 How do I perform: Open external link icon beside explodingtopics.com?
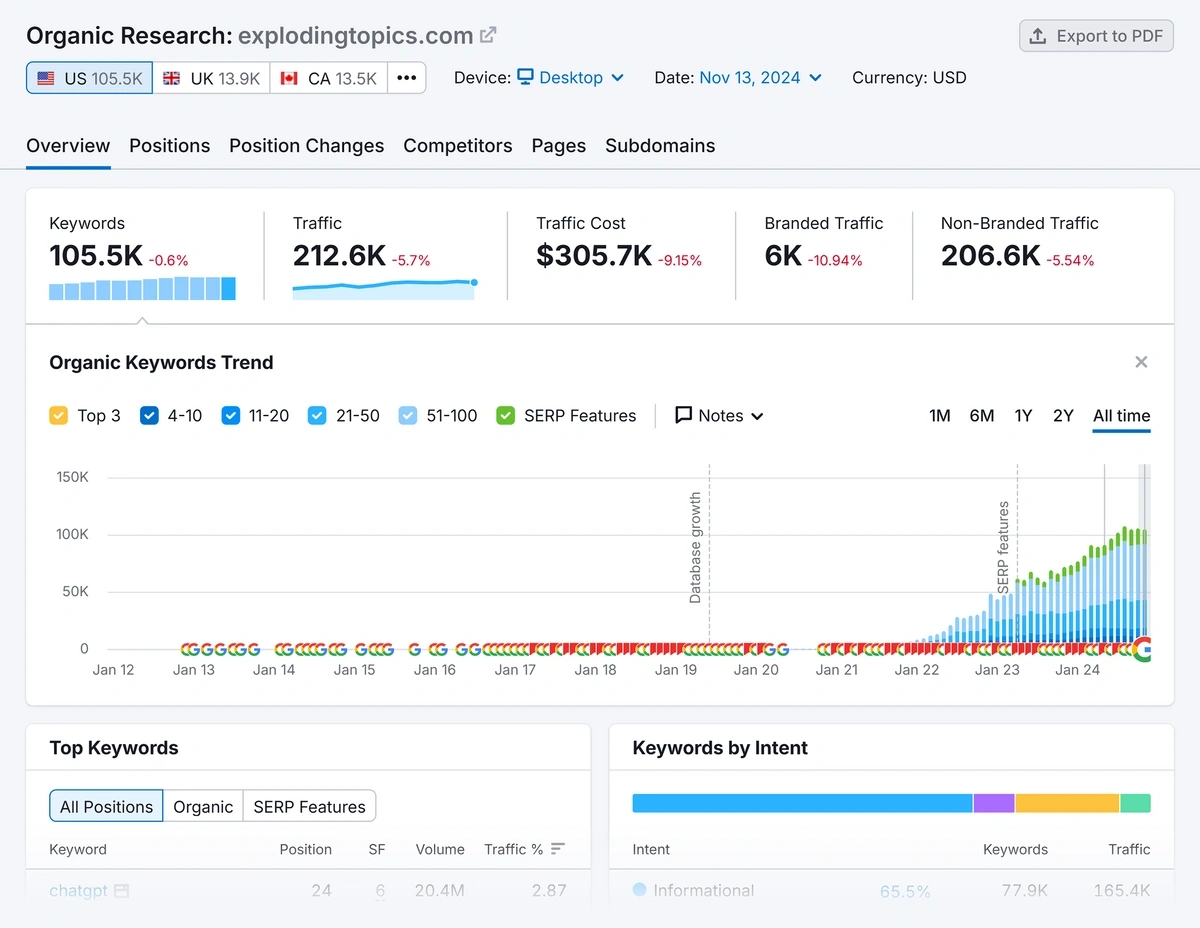[x=488, y=36]
